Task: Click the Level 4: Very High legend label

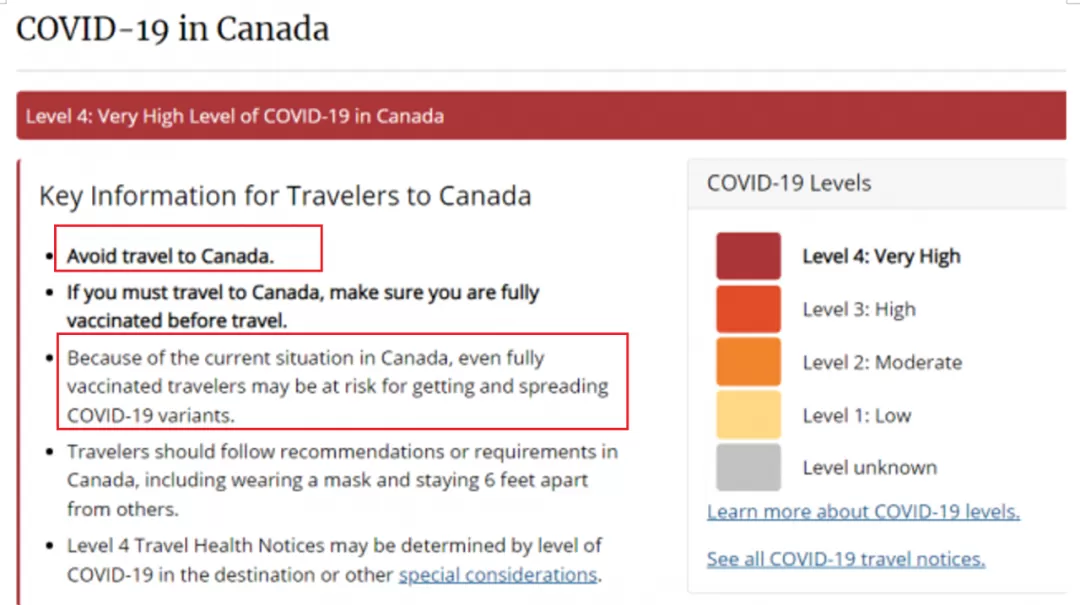Action: pos(881,256)
